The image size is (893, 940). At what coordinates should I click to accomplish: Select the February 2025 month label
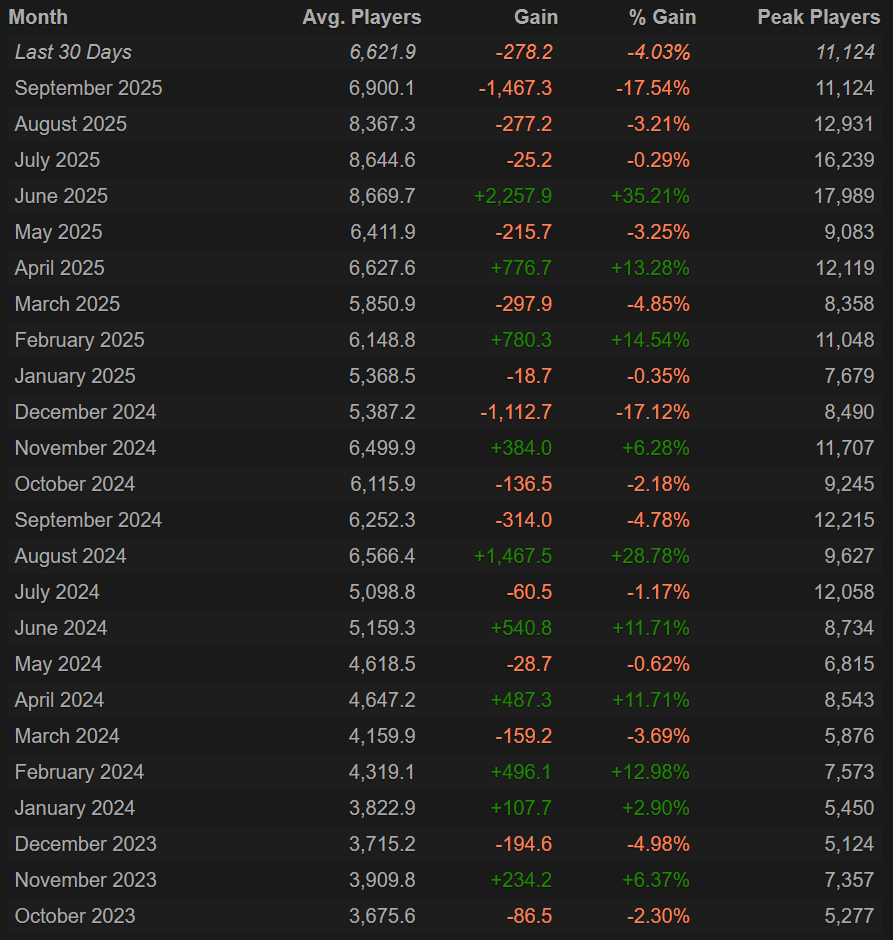point(79,340)
